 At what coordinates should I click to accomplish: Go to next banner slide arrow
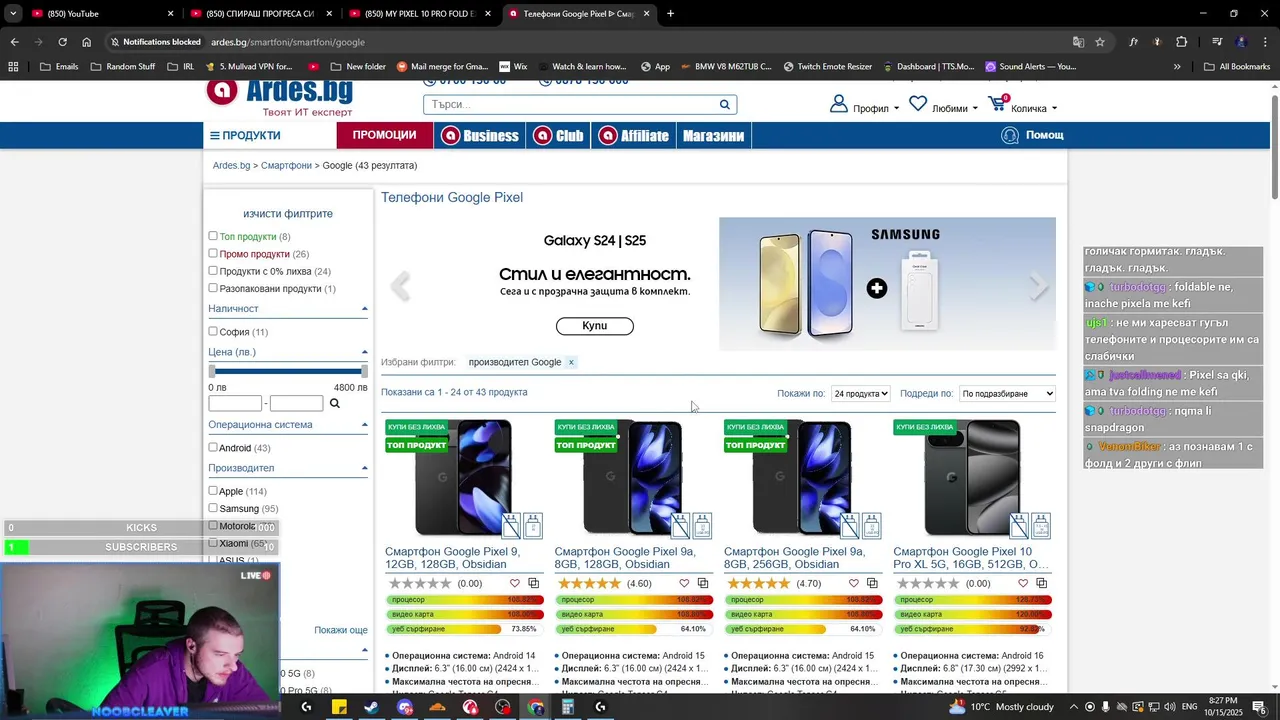pyautogui.click(x=1039, y=286)
